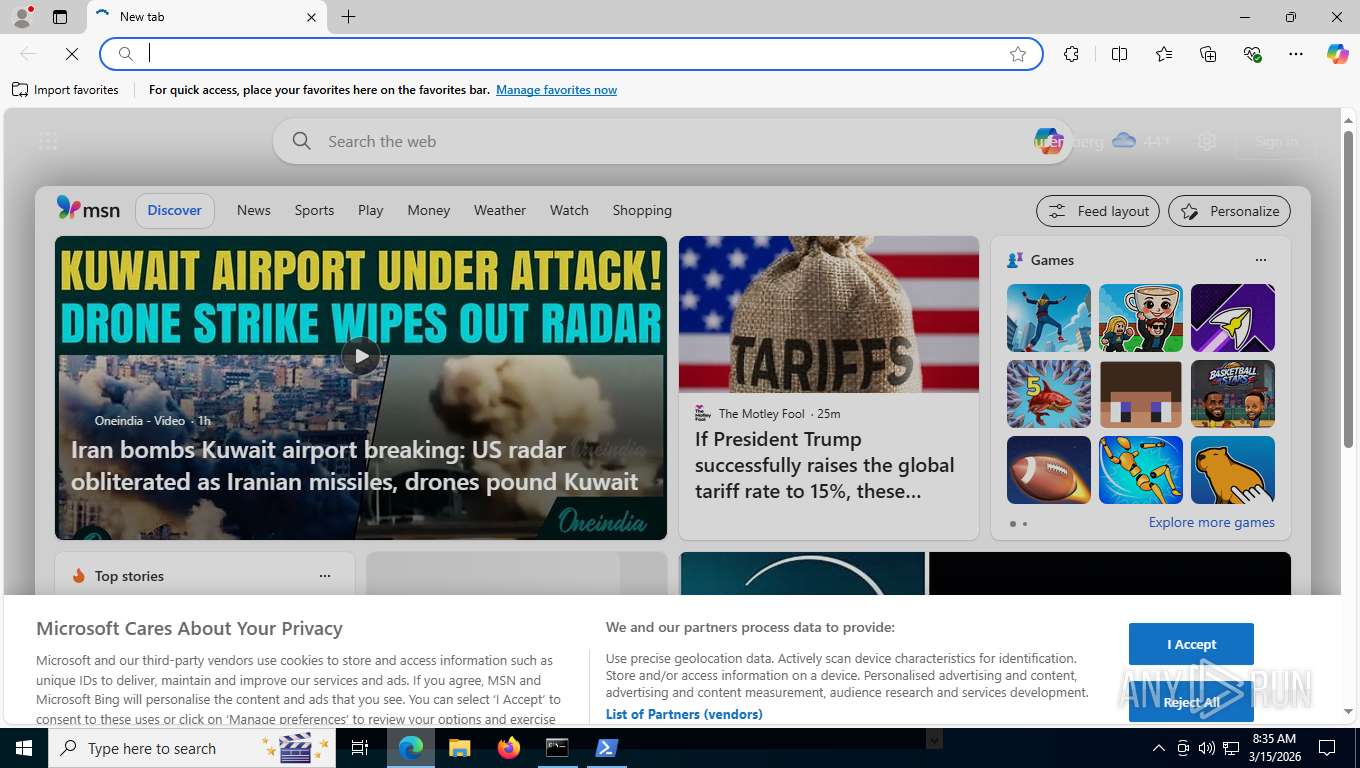The height and width of the screenshot is (768, 1360).
Task: Open the Play tab
Action: pyautogui.click(x=370, y=210)
